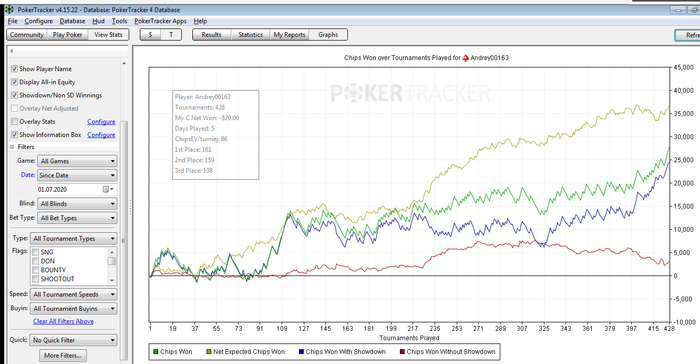The image size is (700, 364).
Task: Open the Tools menu
Action: click(x=119, y=21)
